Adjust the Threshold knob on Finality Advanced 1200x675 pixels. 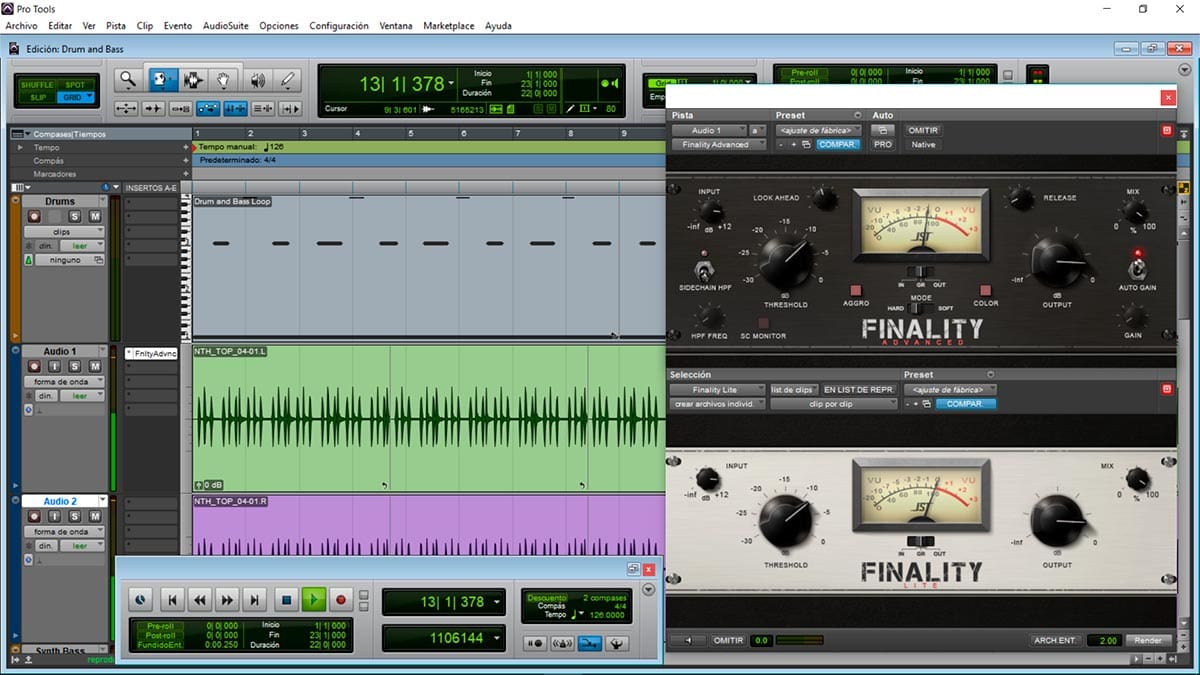(x=786, y=263)
